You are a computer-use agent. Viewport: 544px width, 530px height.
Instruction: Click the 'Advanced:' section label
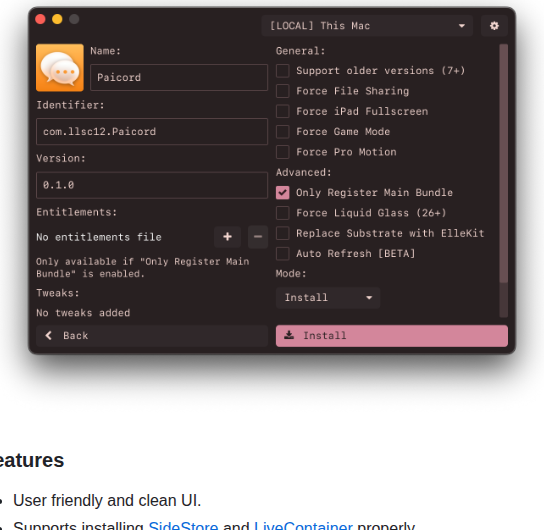tap(304, 172)
